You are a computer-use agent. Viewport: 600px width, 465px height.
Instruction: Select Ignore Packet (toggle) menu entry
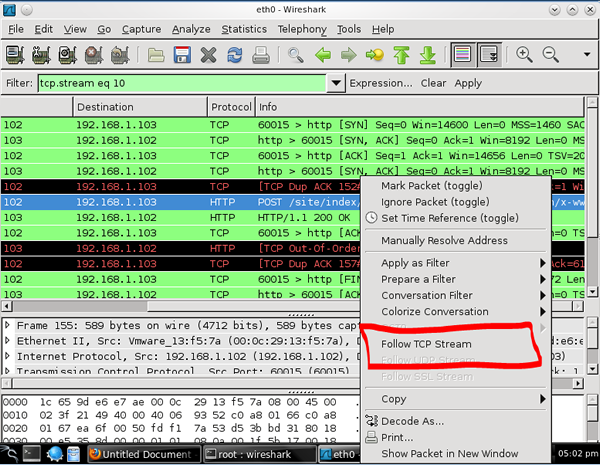(x=455, y=202)
